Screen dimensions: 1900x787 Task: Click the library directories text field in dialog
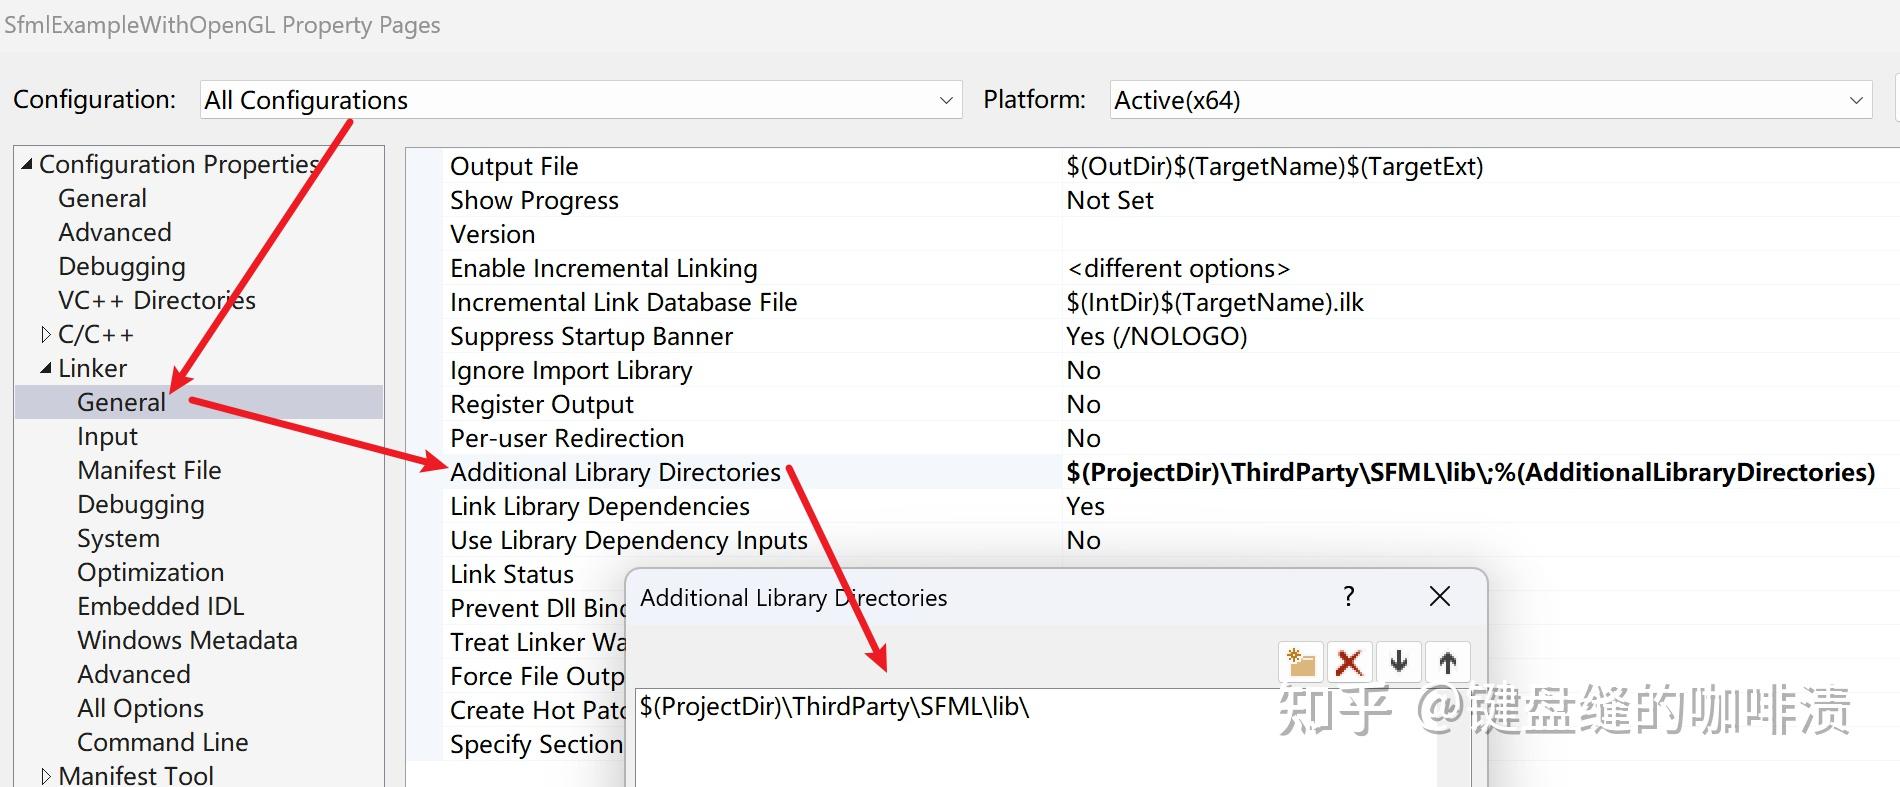(x=1035, y=740)
